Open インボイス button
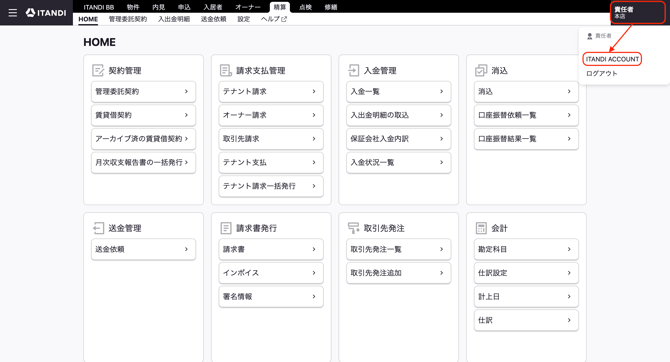670x362 pixels. [271, 273]
